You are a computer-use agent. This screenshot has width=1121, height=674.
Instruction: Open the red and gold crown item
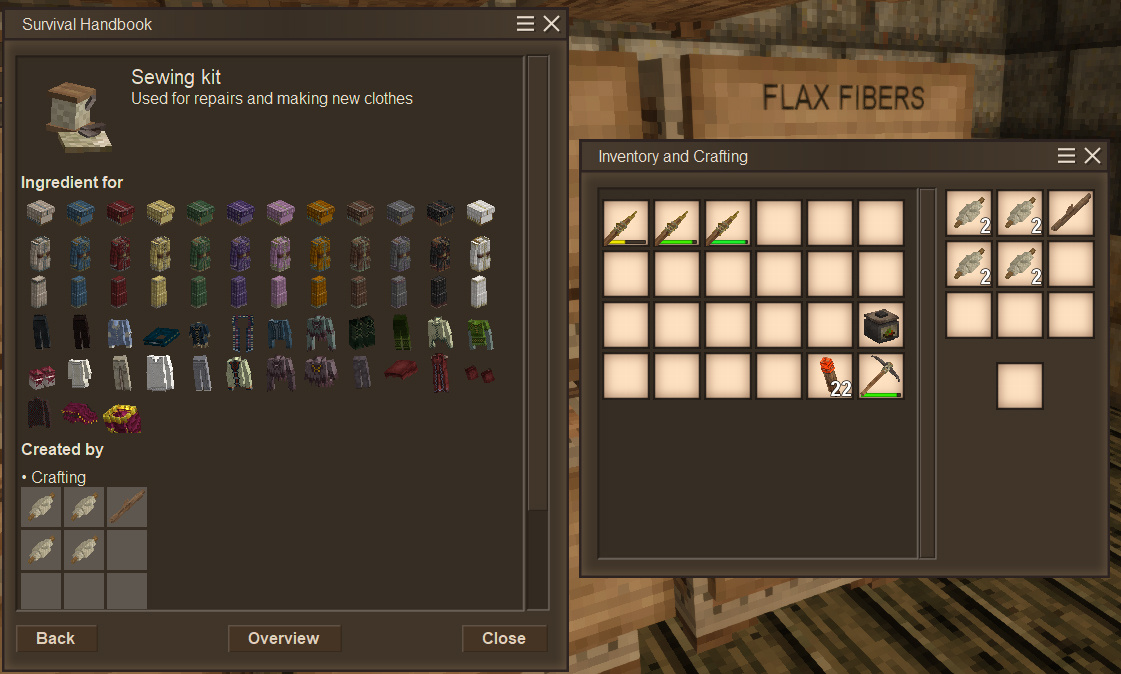point(122,417)
